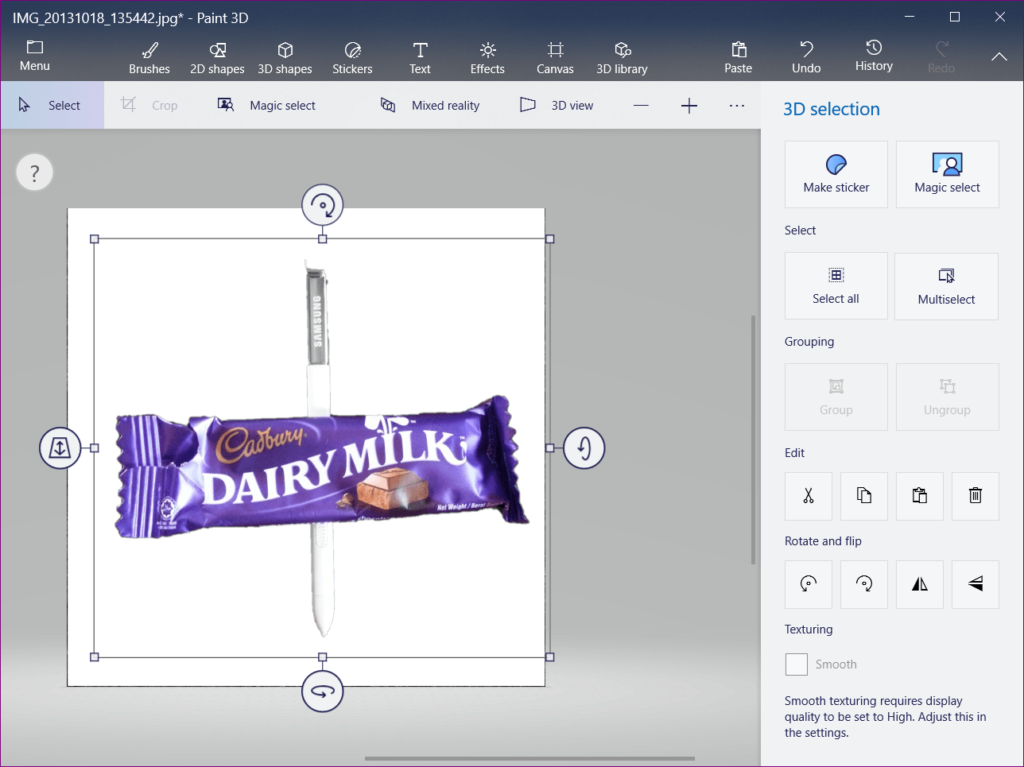Maximize the Paint 3D window

[x=955, y=18]
